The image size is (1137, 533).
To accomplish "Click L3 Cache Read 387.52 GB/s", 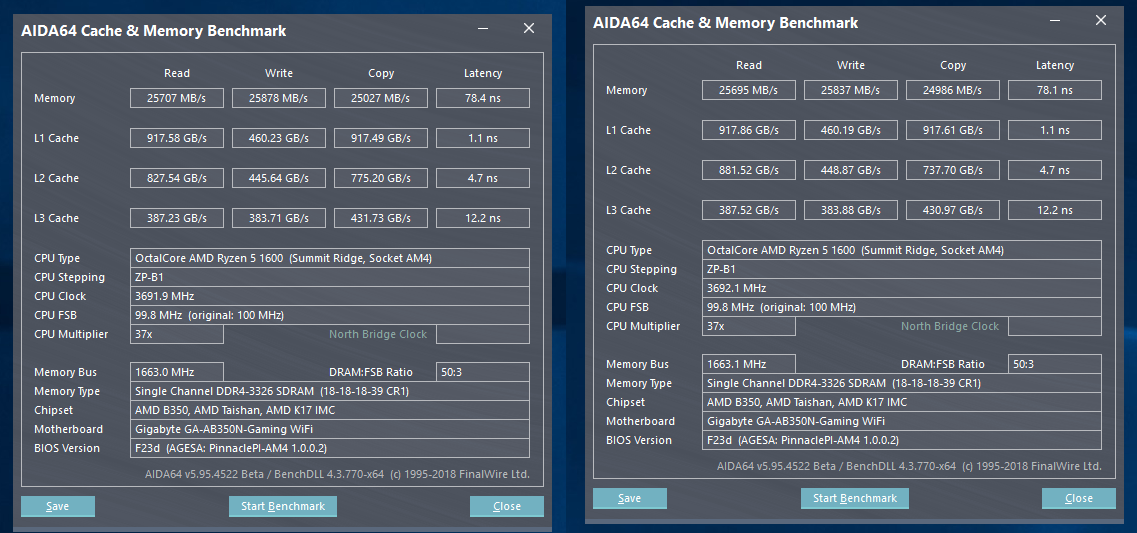I will point(749,210).
